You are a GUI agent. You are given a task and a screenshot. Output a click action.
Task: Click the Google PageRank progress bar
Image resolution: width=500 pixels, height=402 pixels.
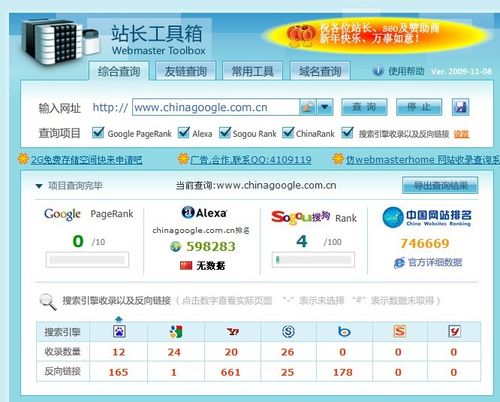87,260
